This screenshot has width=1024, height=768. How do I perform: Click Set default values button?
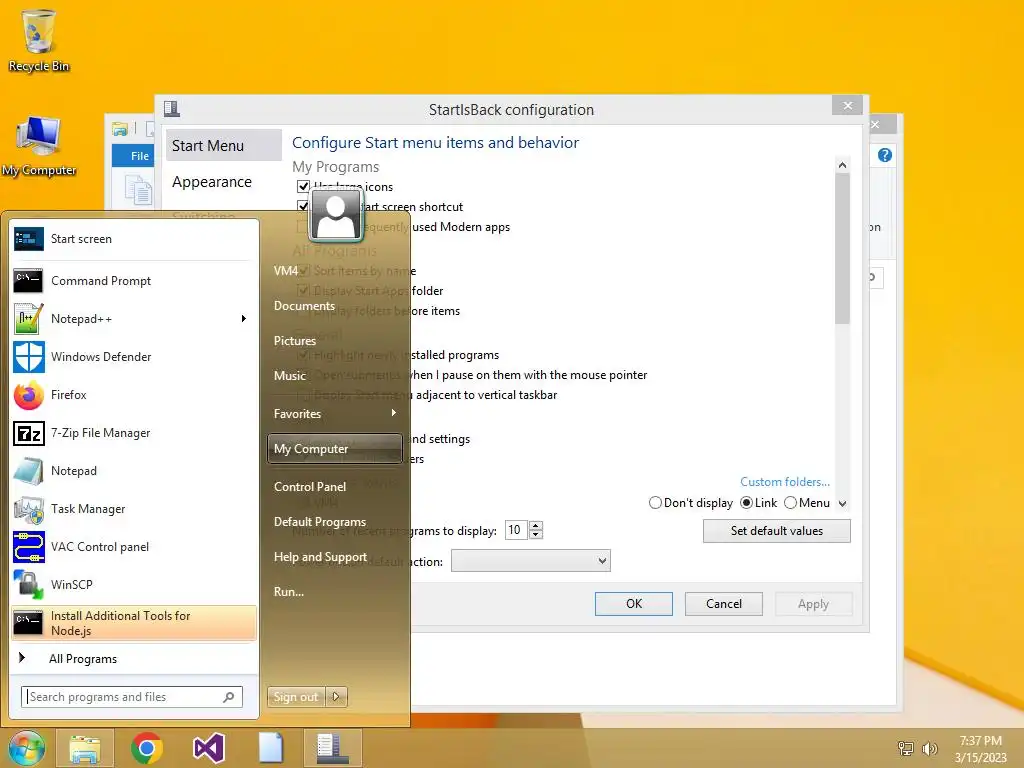point(776,531)
